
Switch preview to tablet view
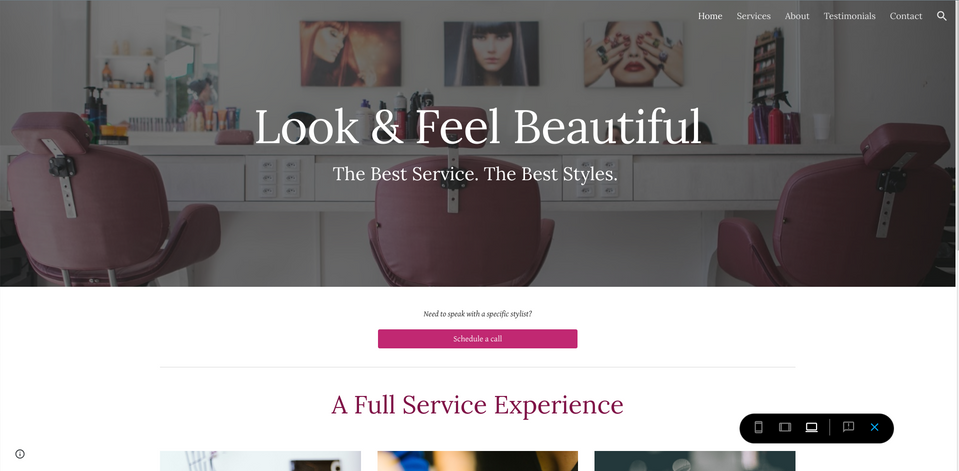785,427
